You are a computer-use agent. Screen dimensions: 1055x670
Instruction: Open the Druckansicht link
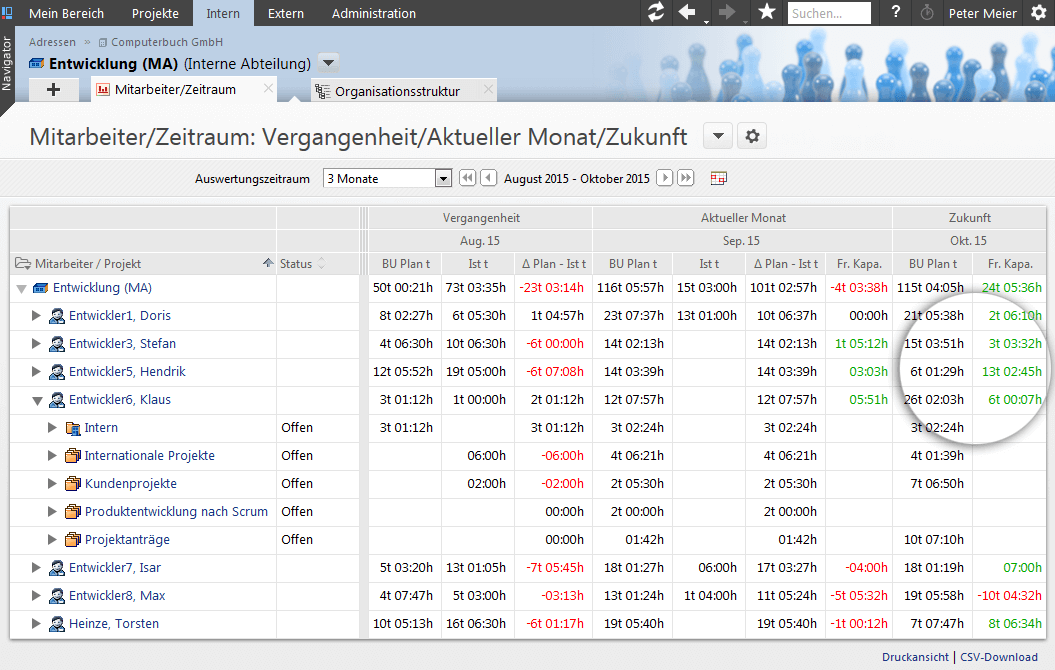(915, 657)
